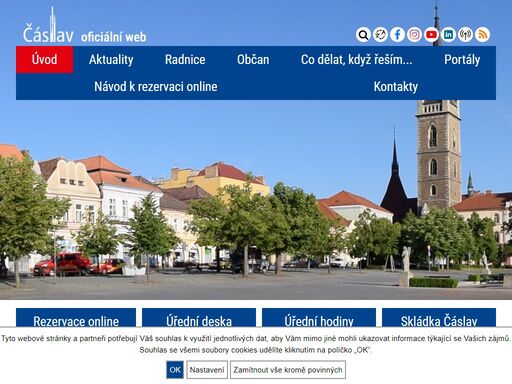Go to the Kontakty page
The image size is (512, 384).
pos(396,87)
